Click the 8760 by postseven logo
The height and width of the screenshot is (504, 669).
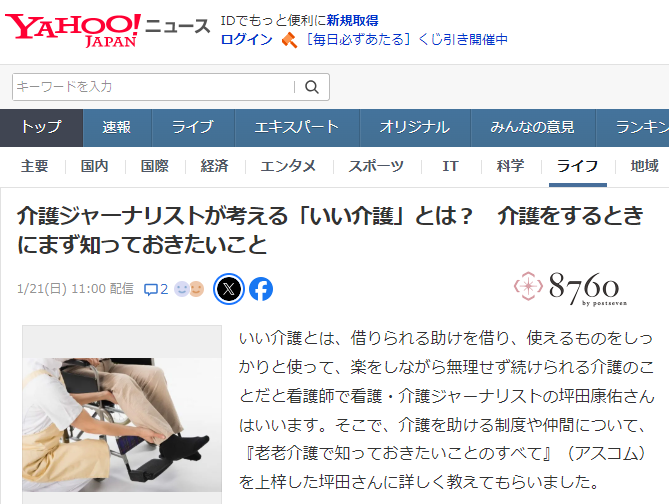pyautogui.click(x=570, y=288)
